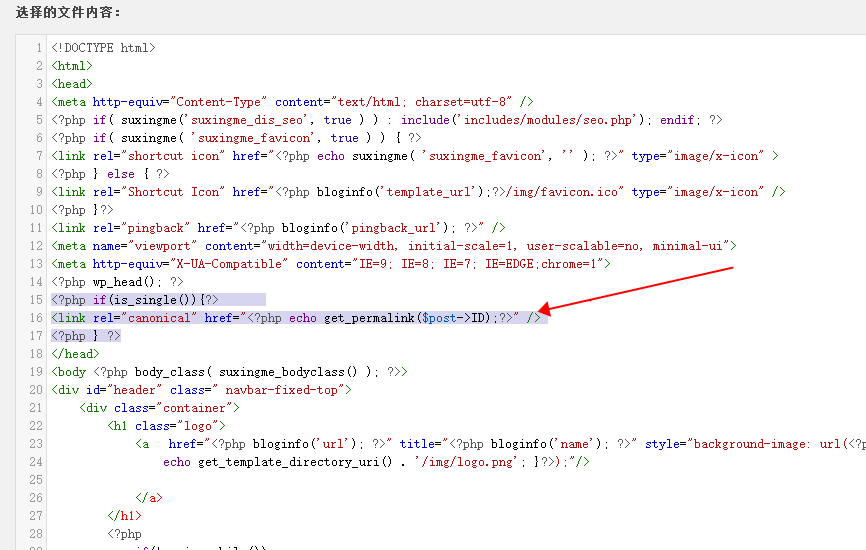The width and height of the screenshot is (866, 550).
Task: Click the div with class container
Action: (160, 408)
